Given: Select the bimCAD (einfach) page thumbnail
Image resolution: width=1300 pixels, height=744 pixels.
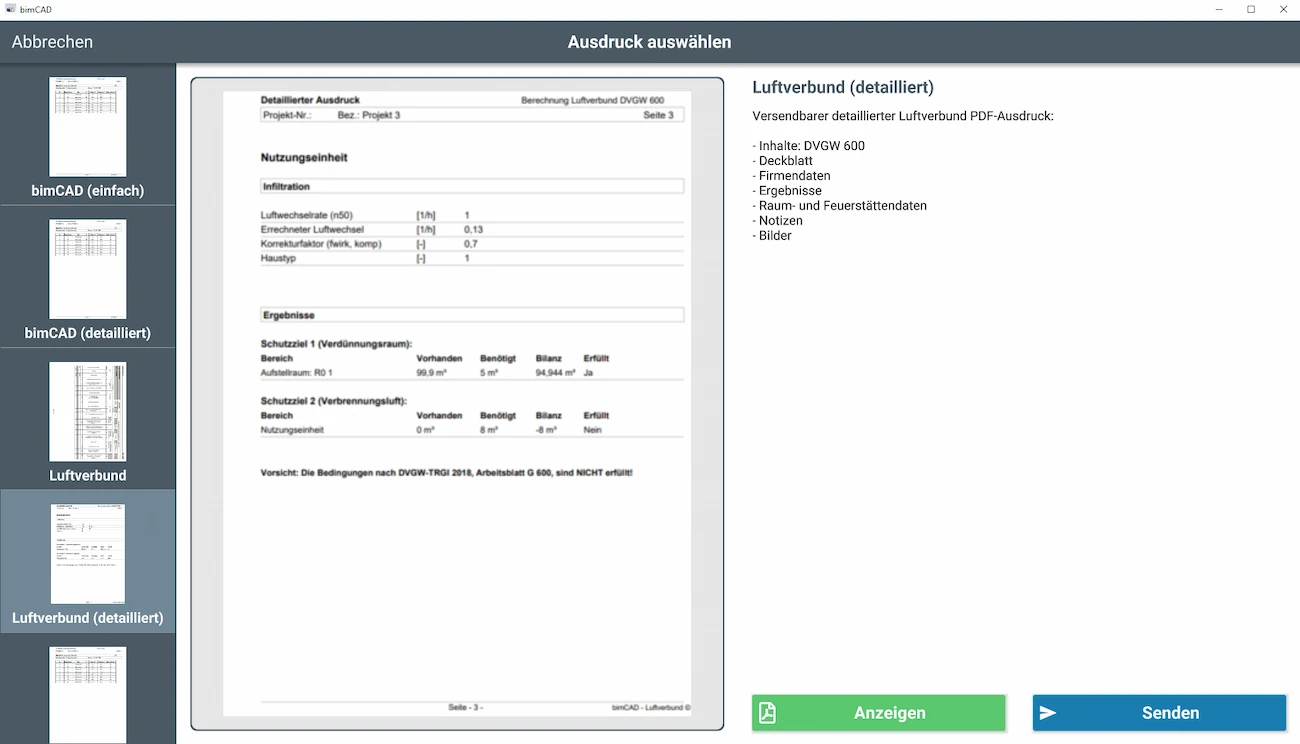Looking at the screenshot, I should [88, 127].
